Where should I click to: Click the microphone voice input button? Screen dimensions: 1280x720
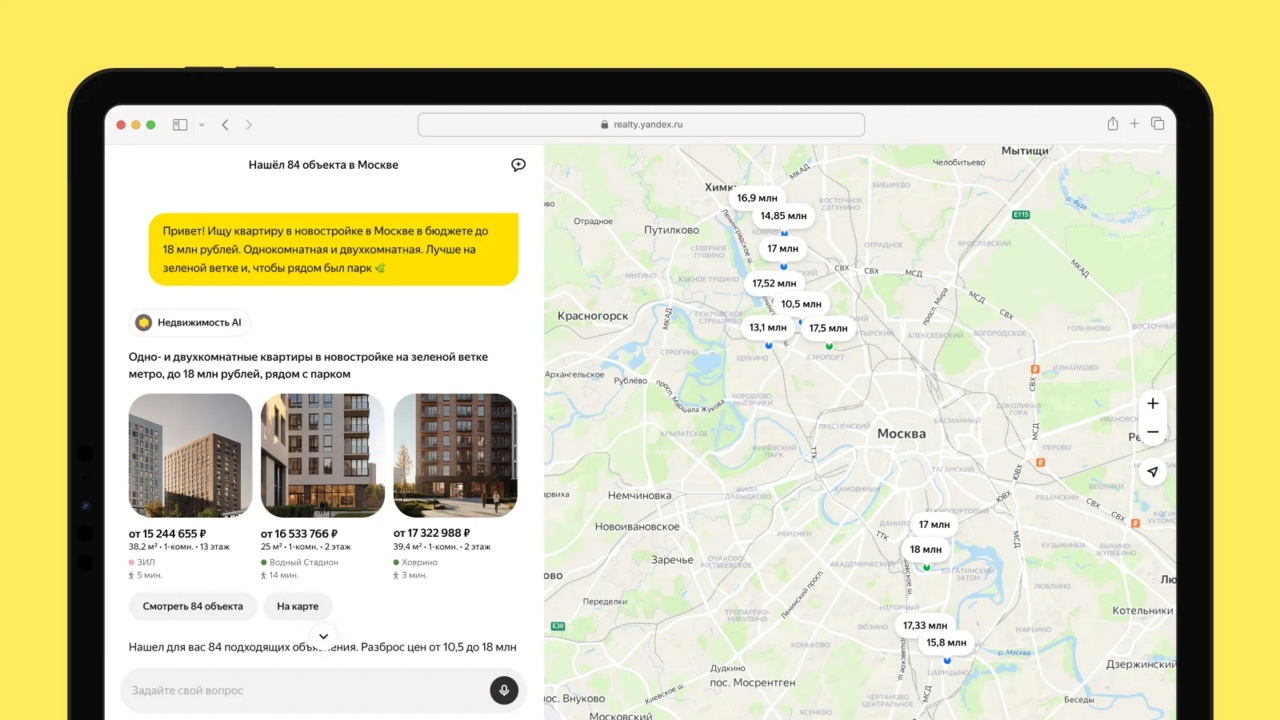coord(503,690)
